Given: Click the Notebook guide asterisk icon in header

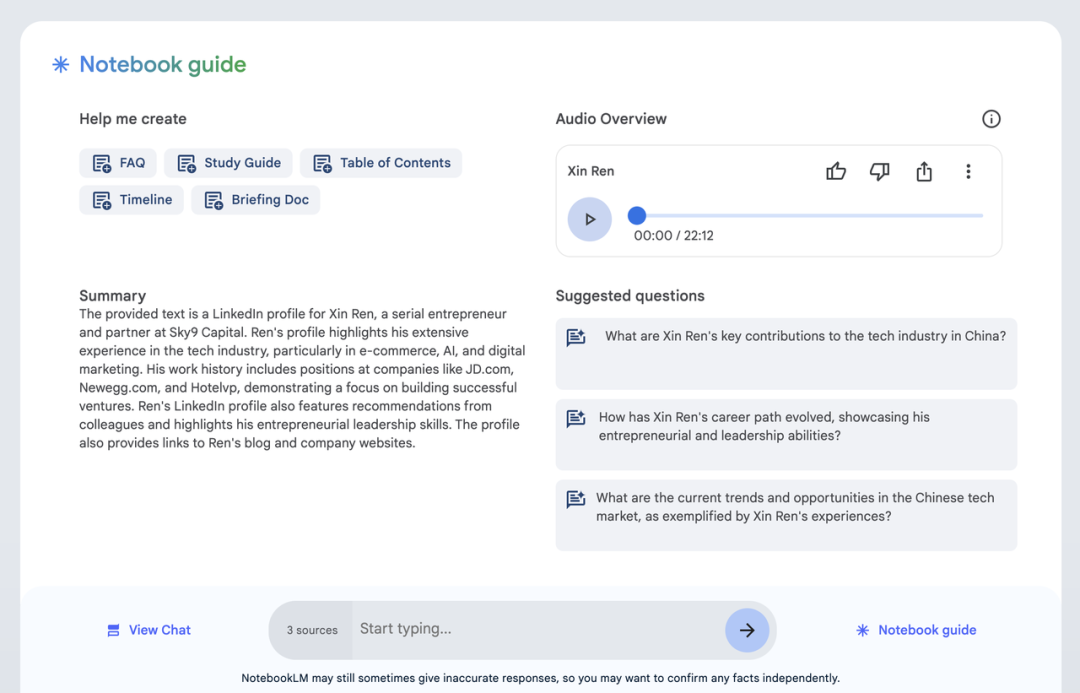Looking at the screenshot, I should [x=61, y=65].
